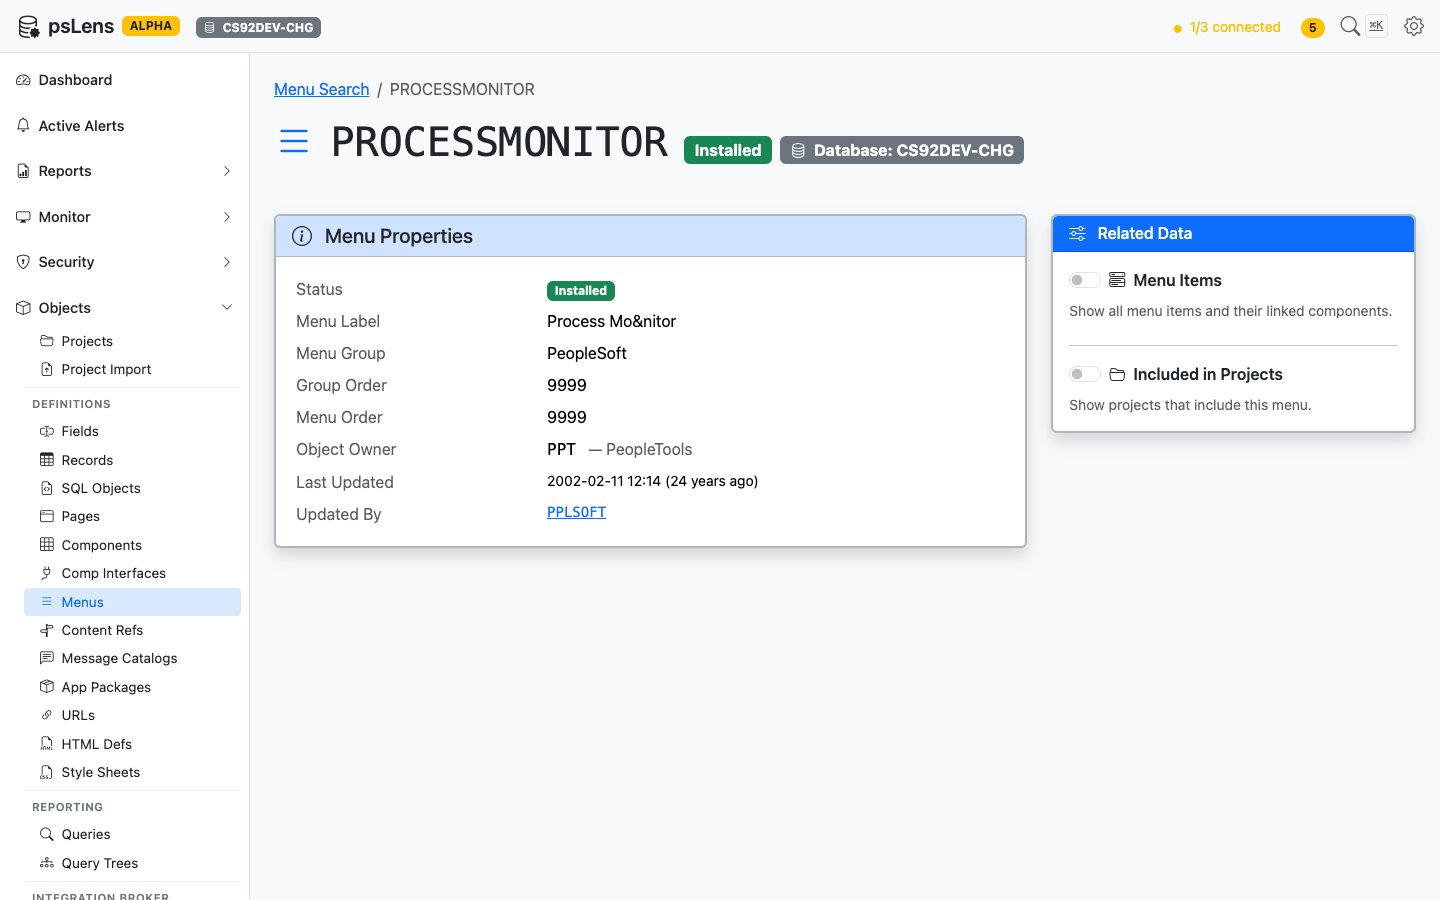The width and height of the screenshot is (1440, 900).
Task: Click the URLs link icon
Action: [46, 715]
